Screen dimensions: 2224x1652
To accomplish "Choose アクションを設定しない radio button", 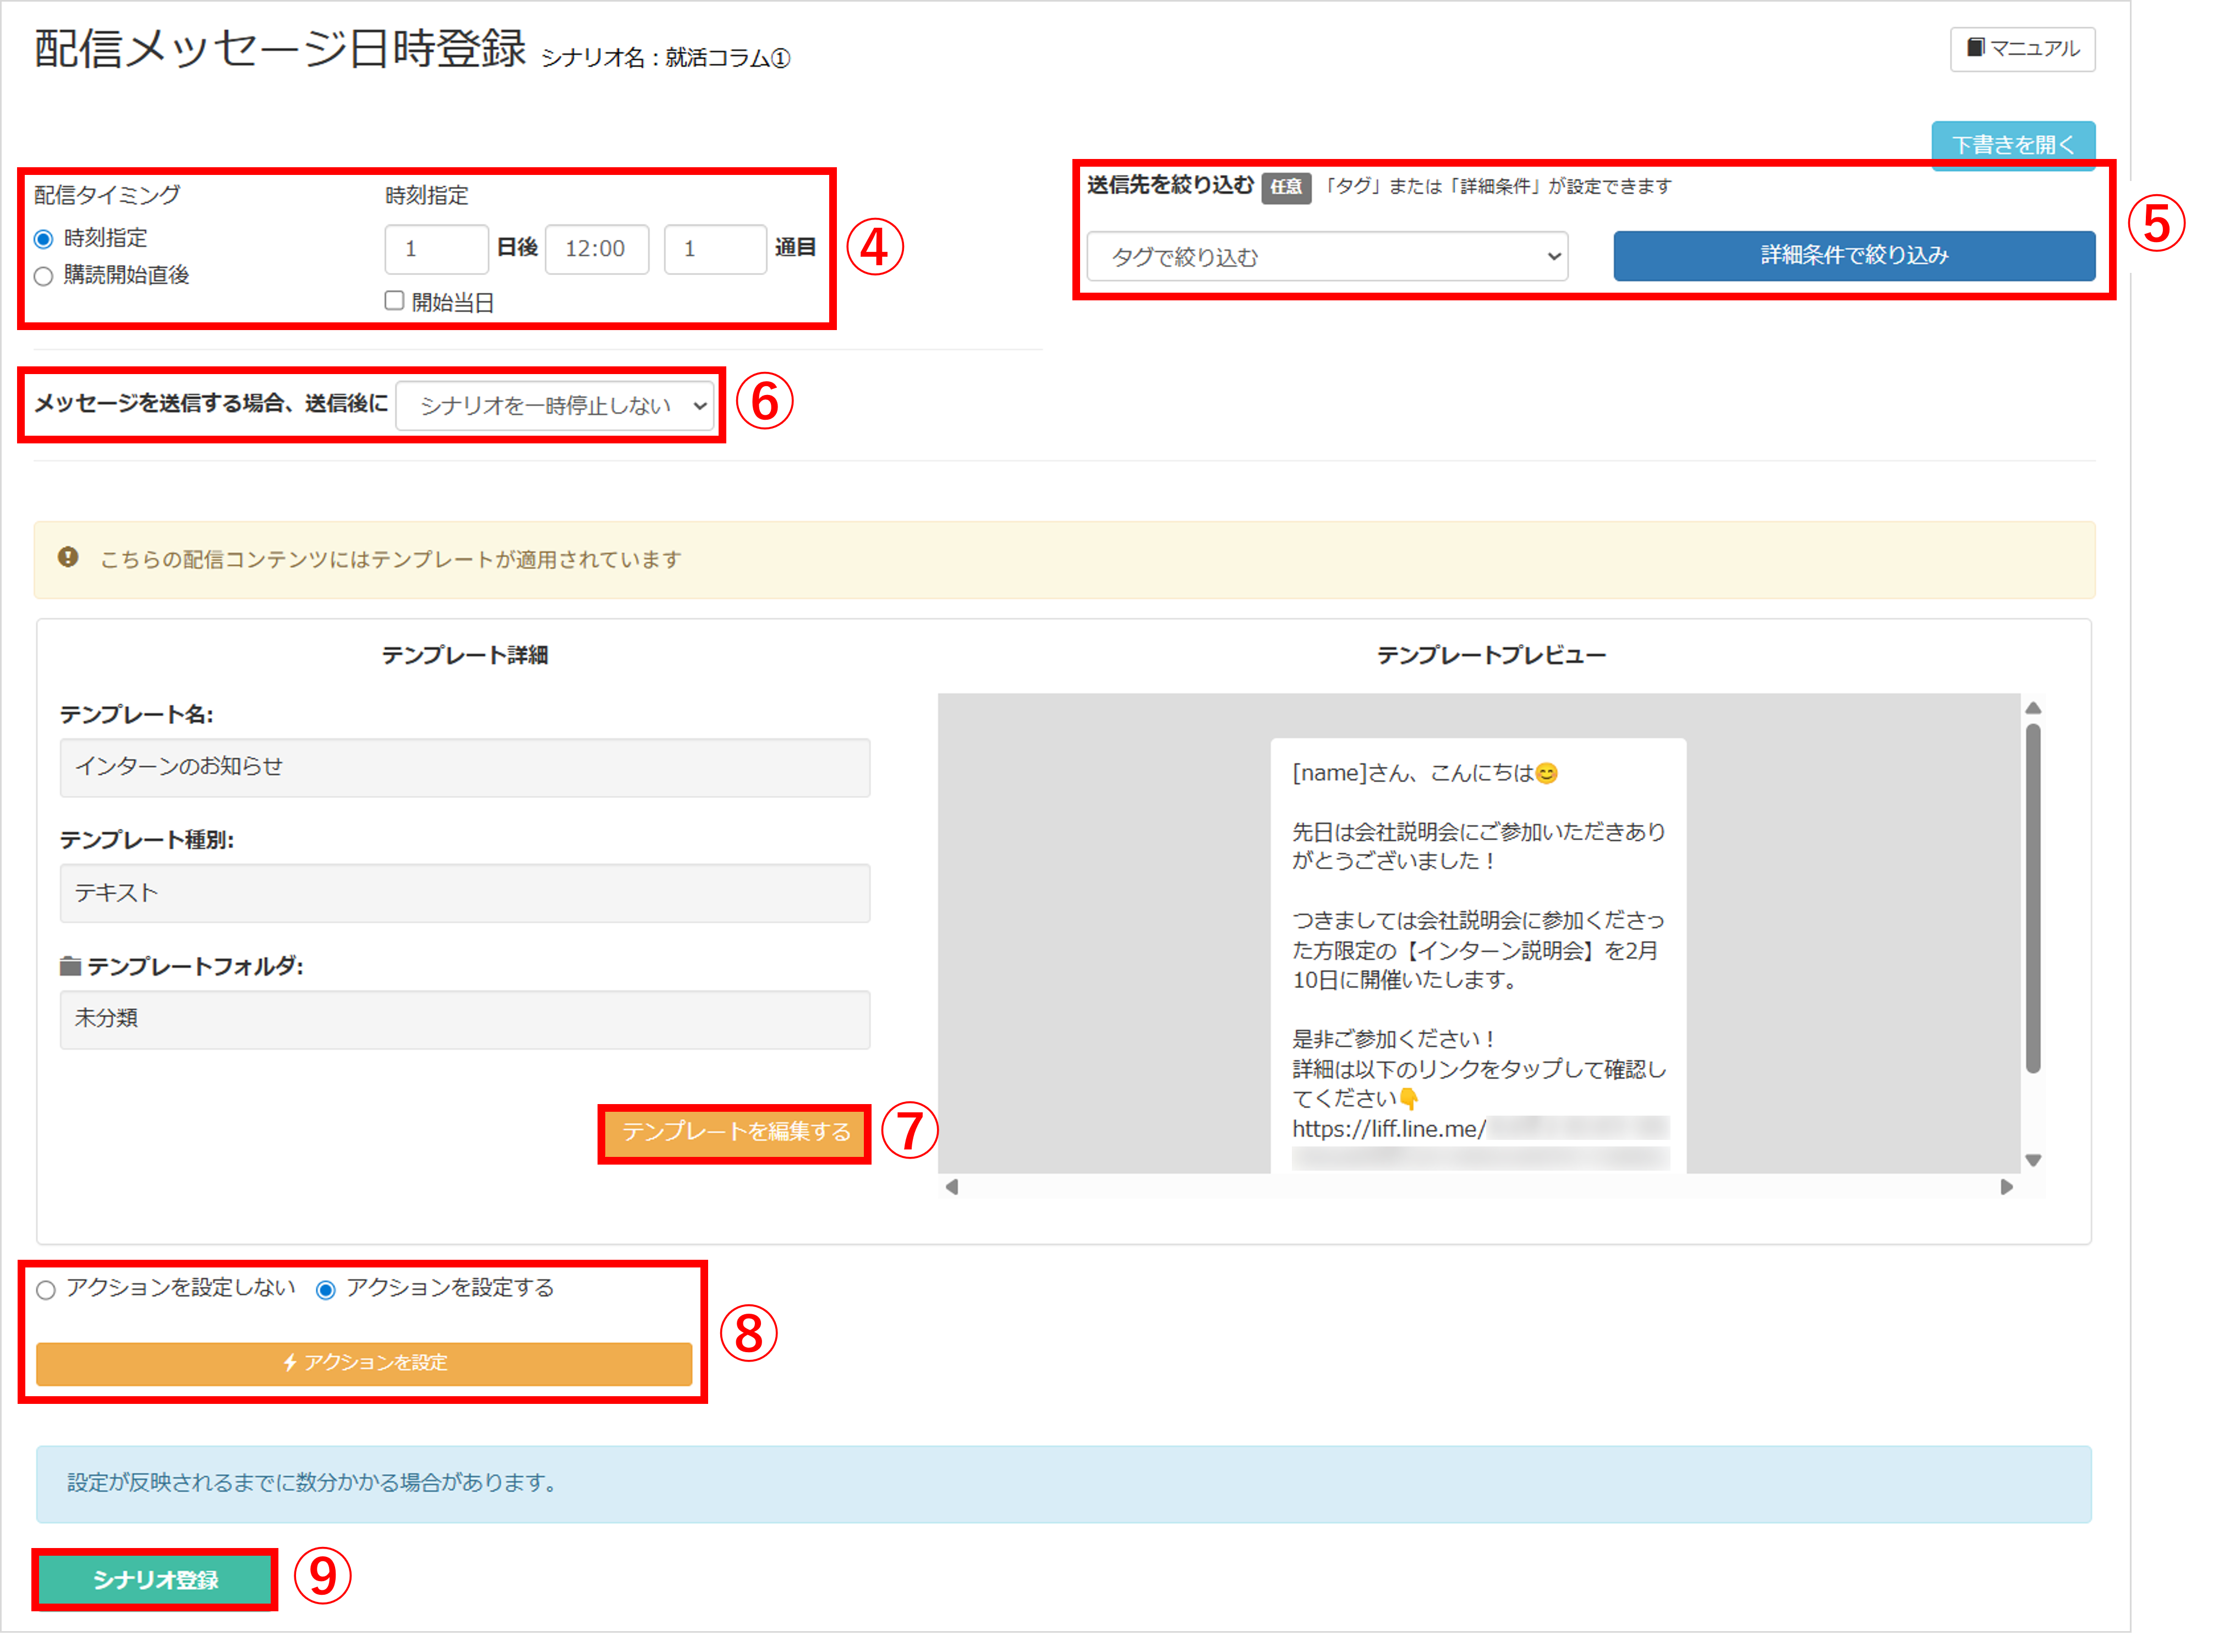I will 46,1290.
